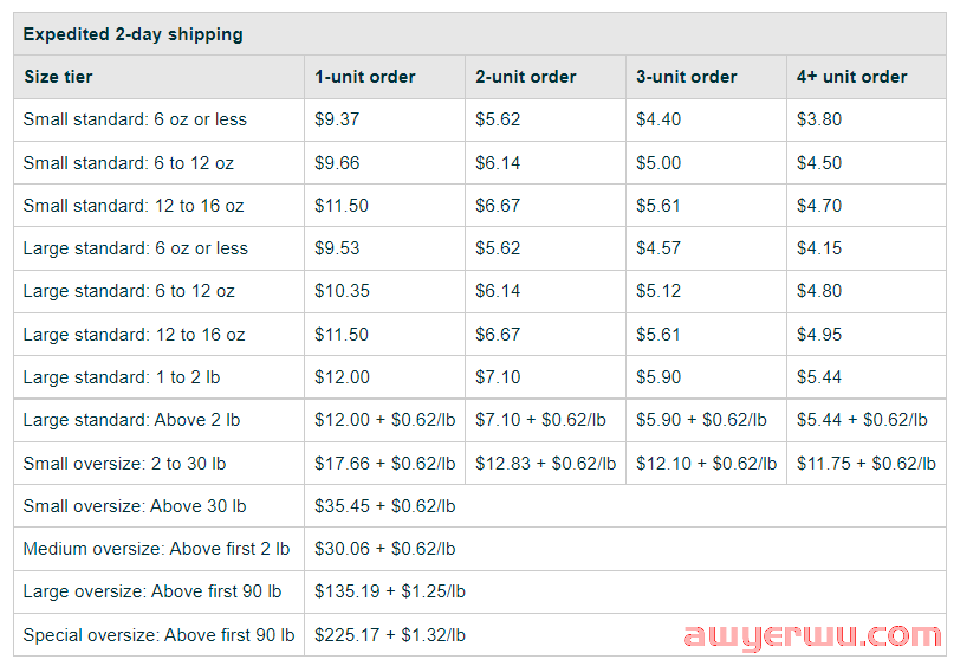Select the "3-unit order" column header
The image size is (960, 666).
687,77
